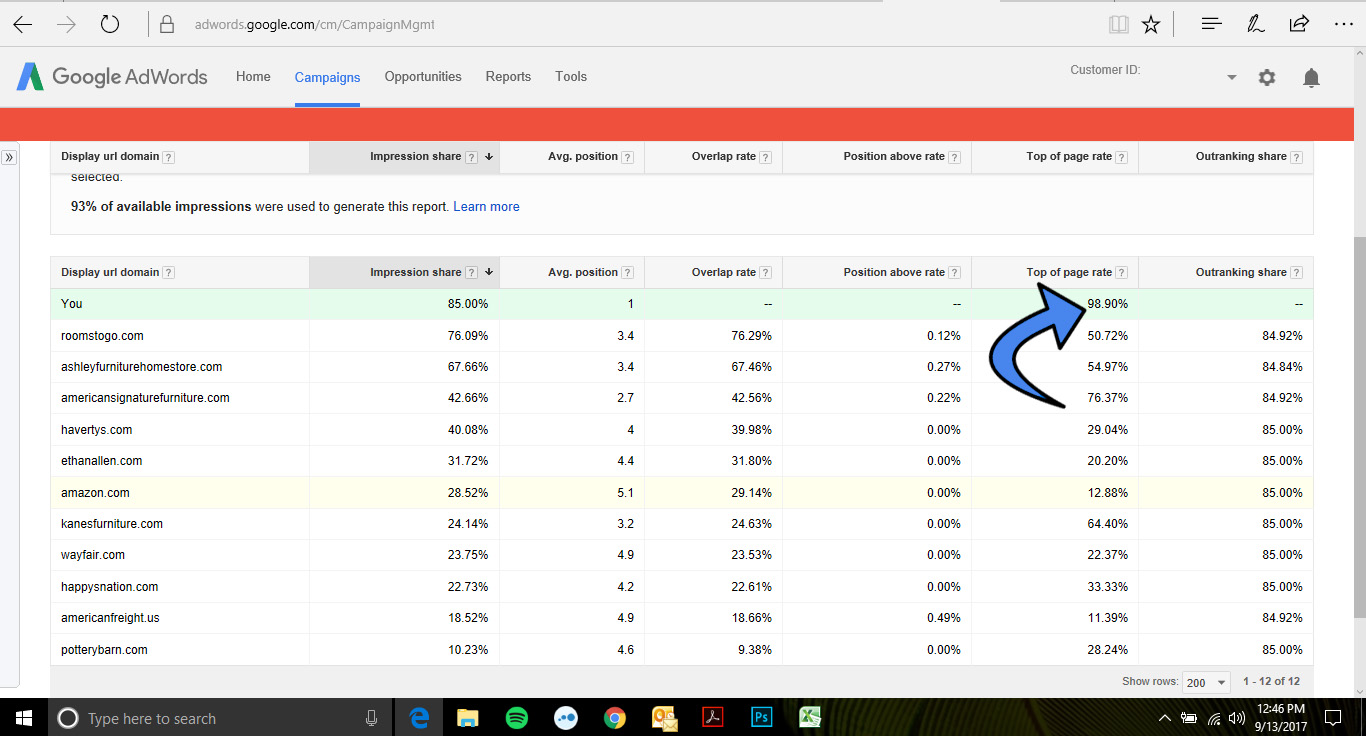Click the browser favorites star icon

(1151, 24)
